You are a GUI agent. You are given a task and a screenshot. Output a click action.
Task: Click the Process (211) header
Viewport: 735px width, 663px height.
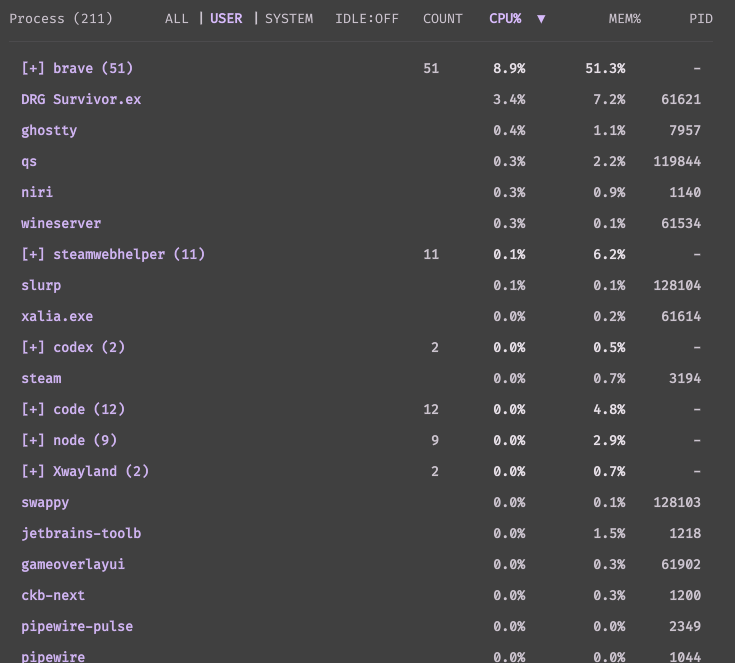[x=61, y=19]
